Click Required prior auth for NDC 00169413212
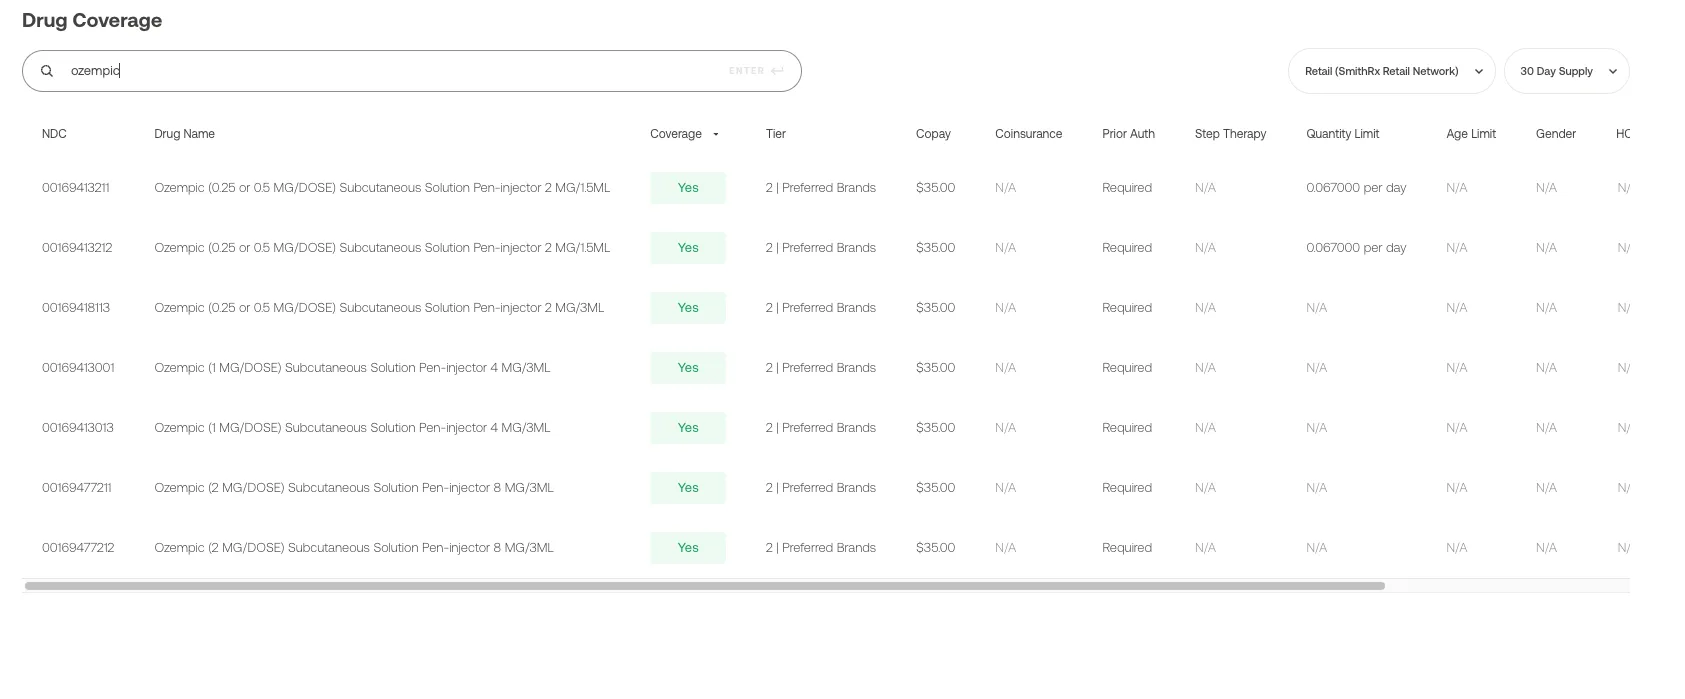Image resolution: width=1685 pixels, height=699 pixels. [x=1127, y=248]
